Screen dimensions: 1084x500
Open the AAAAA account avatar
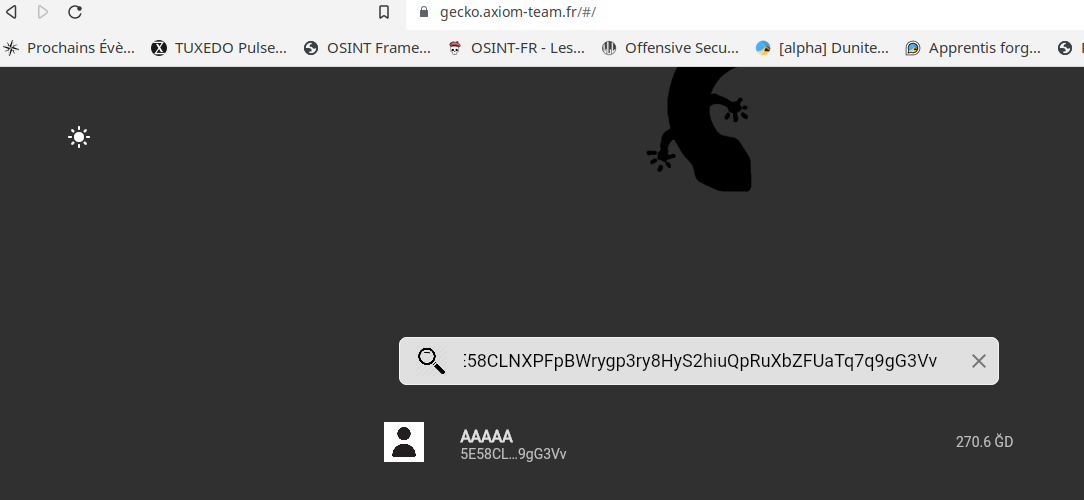click(404, 442)
